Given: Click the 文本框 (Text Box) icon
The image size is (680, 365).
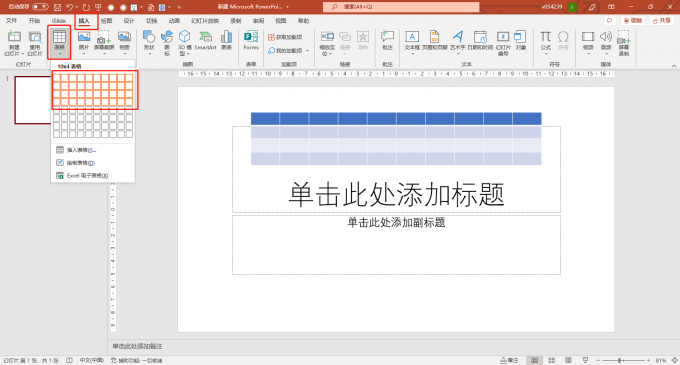Looking at the screenshot, I should (x=412, y=37).
